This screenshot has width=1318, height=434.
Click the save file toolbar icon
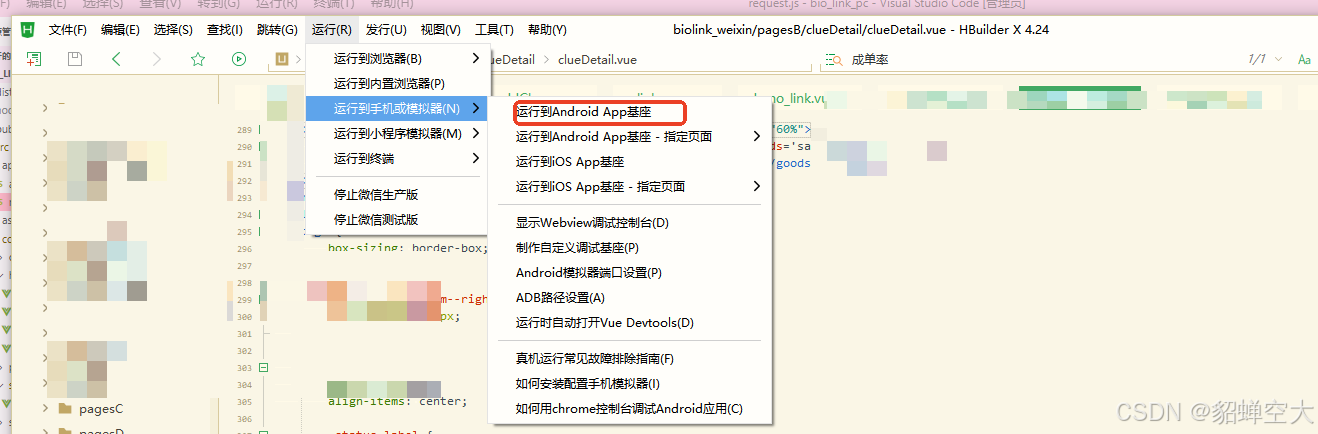[x=75, y=59]
